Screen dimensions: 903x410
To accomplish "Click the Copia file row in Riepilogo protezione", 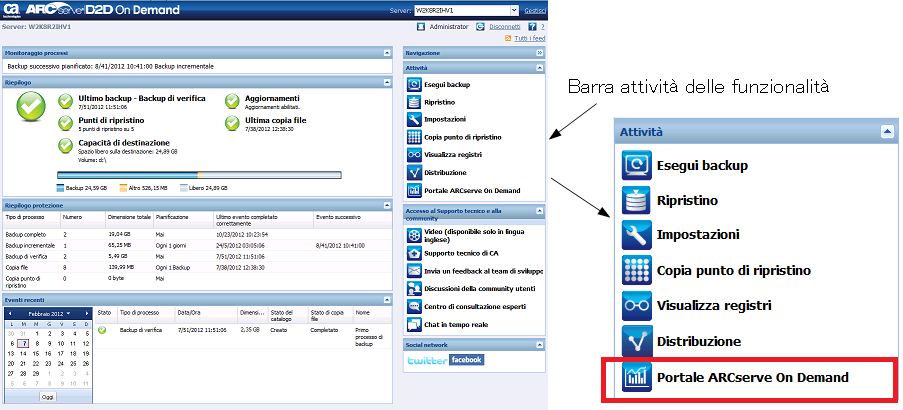I will pos(198,267).
